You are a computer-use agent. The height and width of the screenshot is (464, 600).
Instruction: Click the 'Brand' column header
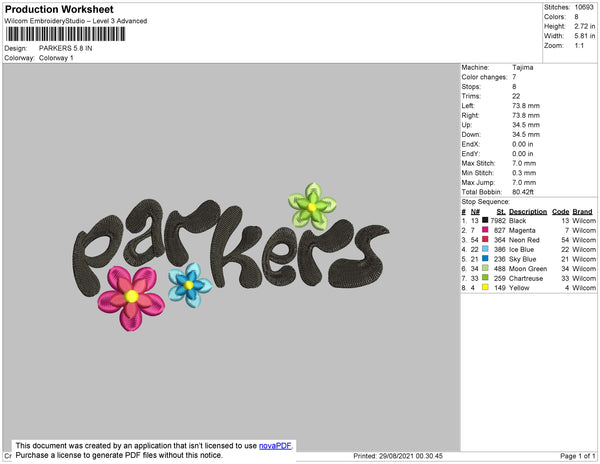click(582, 212)
